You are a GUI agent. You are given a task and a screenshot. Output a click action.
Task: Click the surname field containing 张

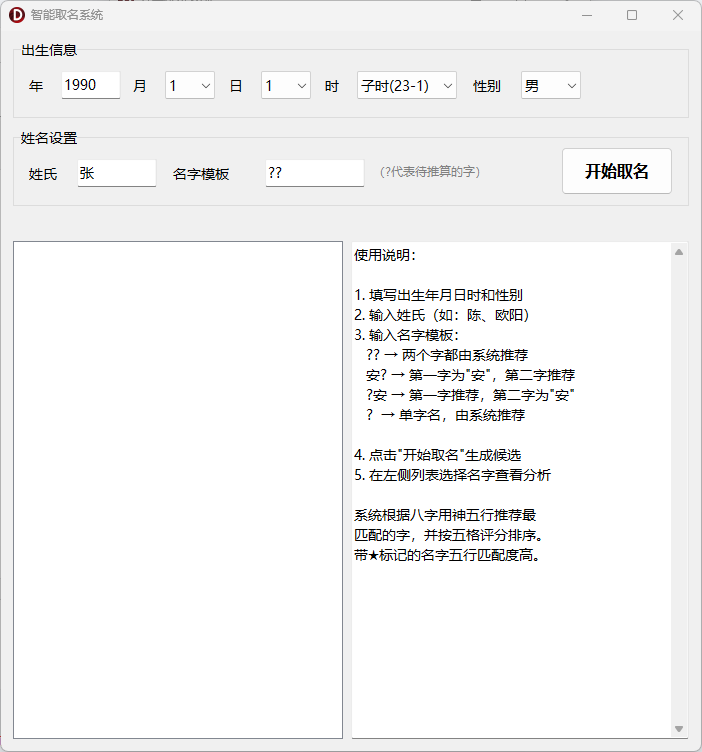tap(117, 173)
